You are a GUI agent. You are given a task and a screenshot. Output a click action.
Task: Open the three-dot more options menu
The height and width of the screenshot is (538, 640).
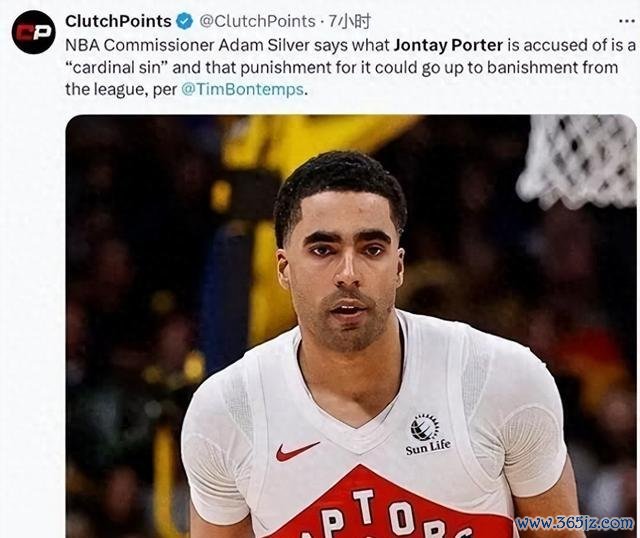pos(627,21)
